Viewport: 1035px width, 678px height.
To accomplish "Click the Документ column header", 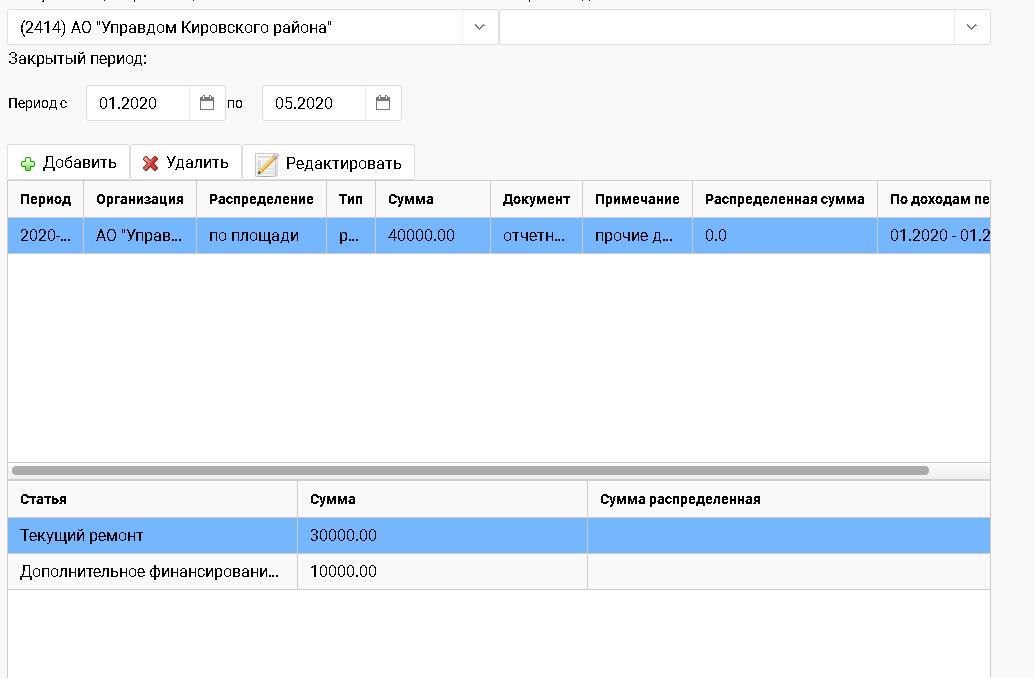I will (x=536, y=199).
